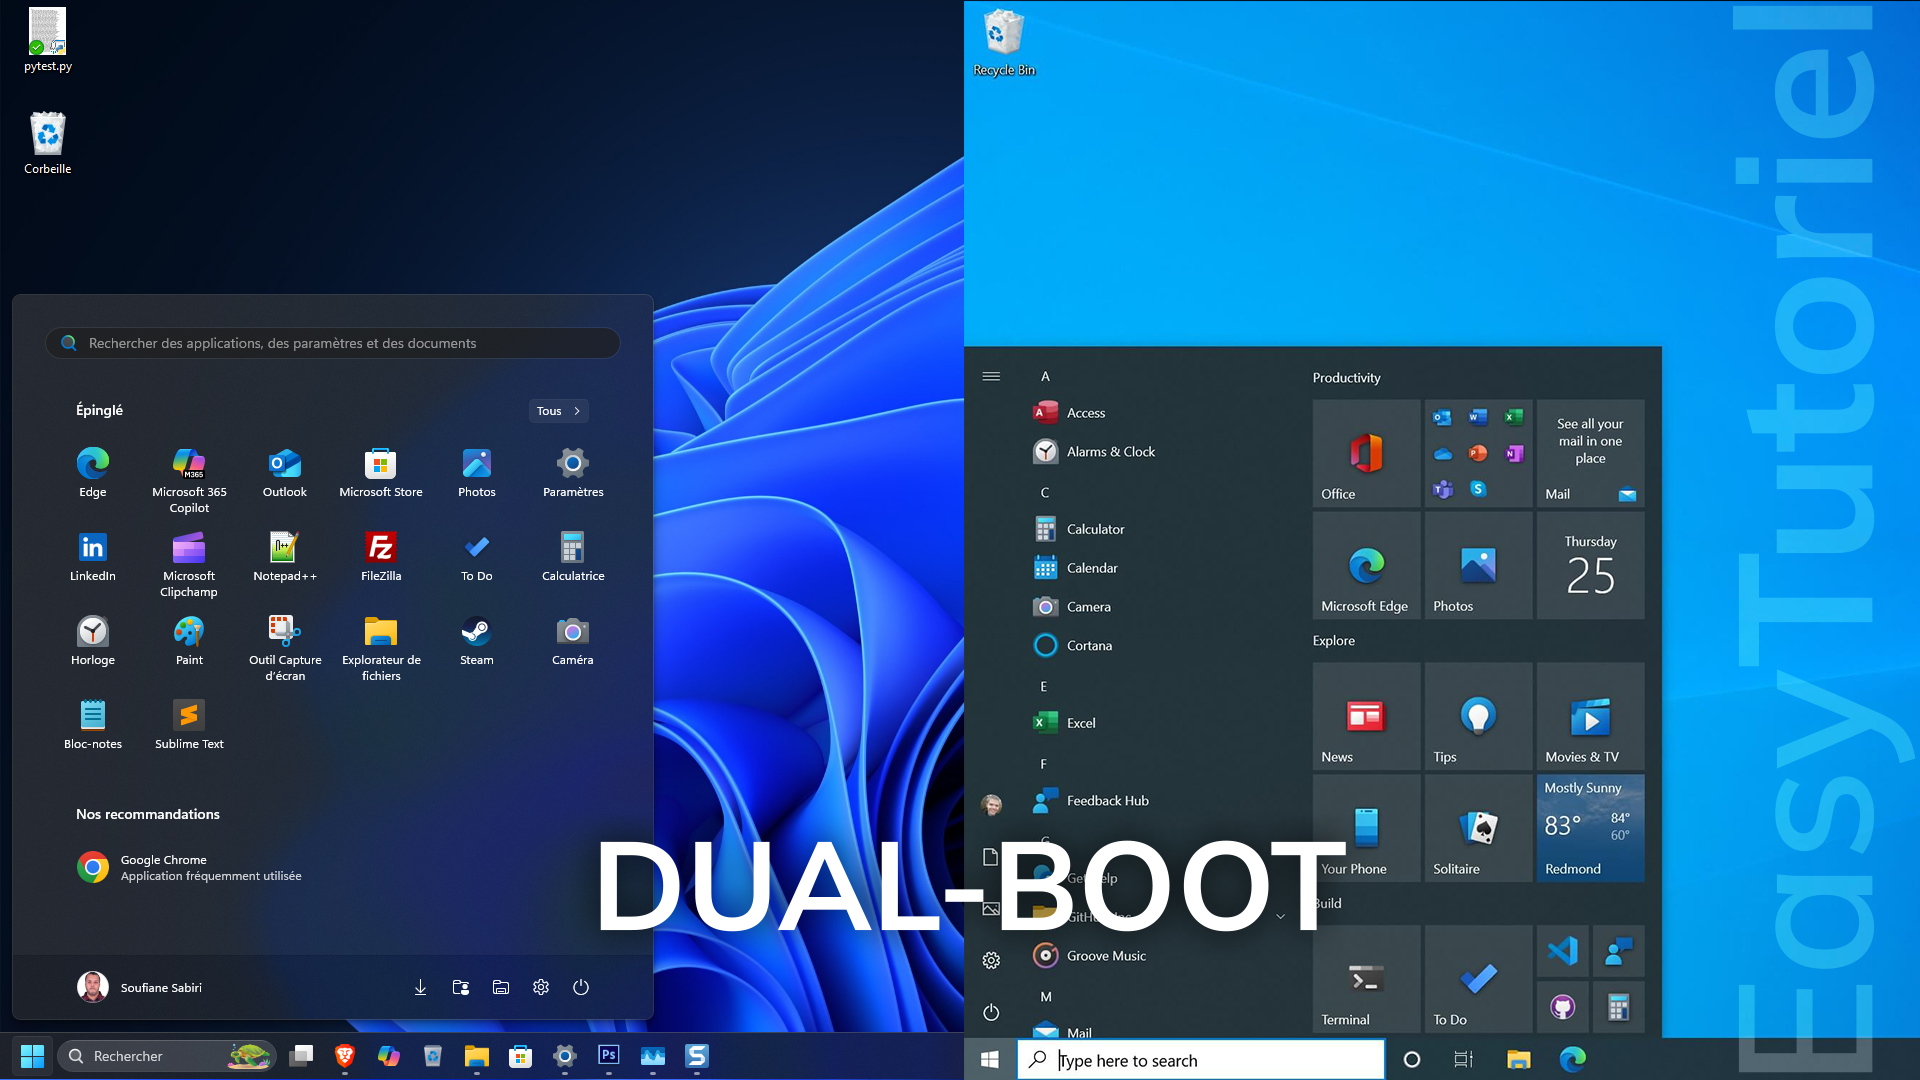The width and height of the screenshot is (1920, 1080).
Task: Open the Windows 10 Start hamburger menu
Action: pyautogui.click(x=991, y=376)
